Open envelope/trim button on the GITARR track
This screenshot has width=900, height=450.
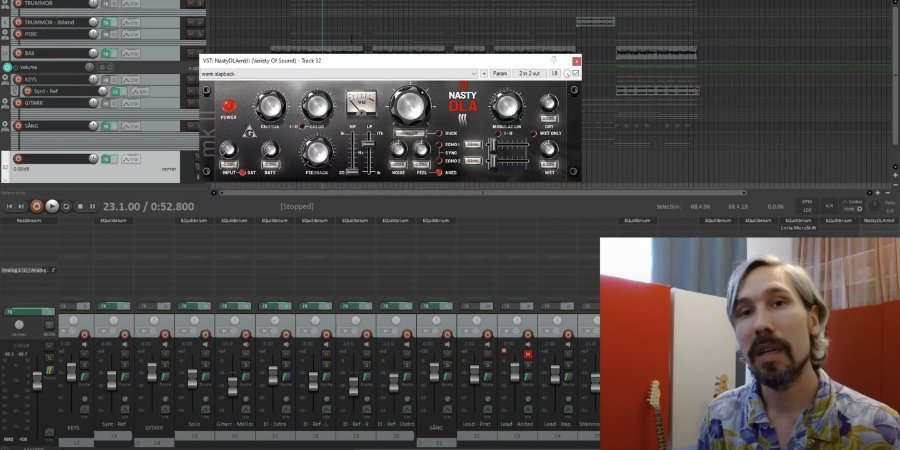130,103
